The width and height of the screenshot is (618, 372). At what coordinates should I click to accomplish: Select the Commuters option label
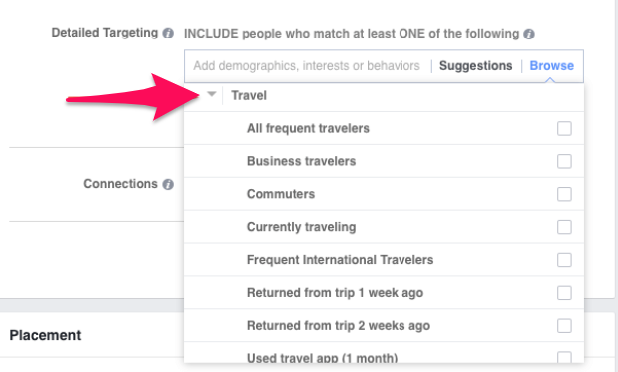[x=281, y=194]
